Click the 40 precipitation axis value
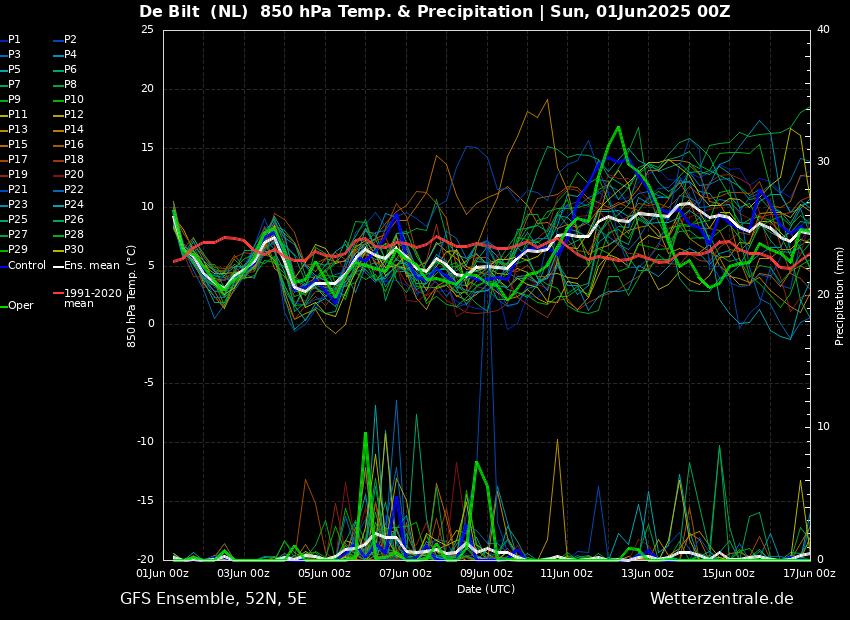 click(x=823, y=29)
